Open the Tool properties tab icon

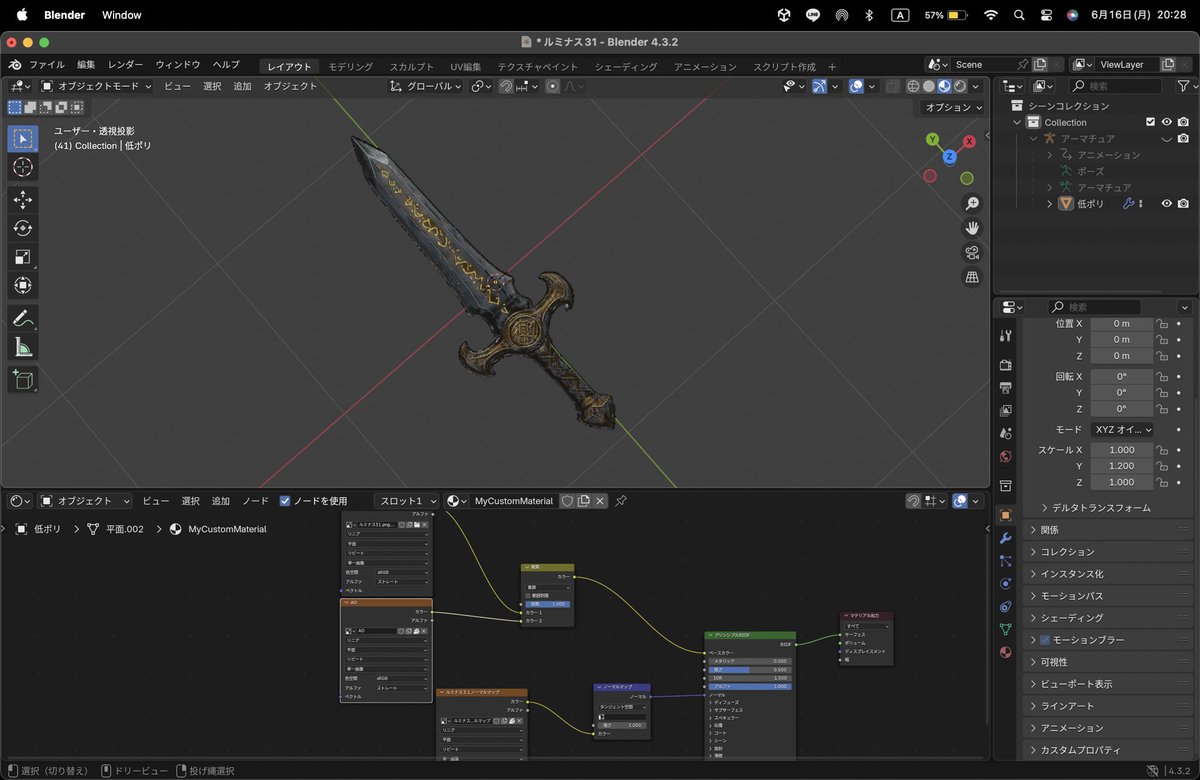1006,335
